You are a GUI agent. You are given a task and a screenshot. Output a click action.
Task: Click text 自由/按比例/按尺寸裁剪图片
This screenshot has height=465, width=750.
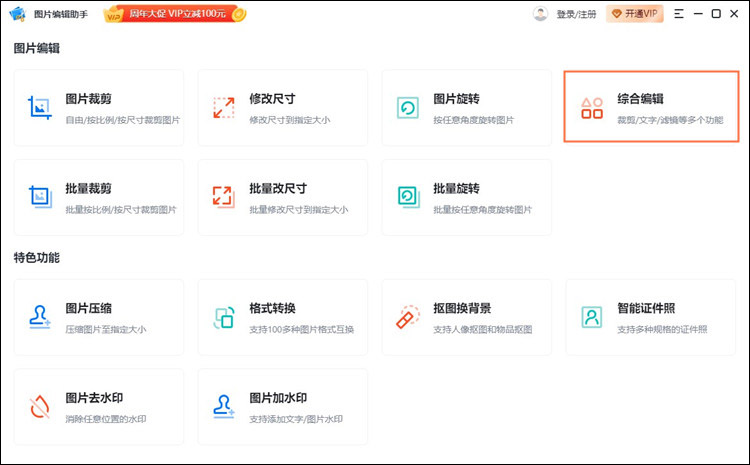tap(122, 120)
